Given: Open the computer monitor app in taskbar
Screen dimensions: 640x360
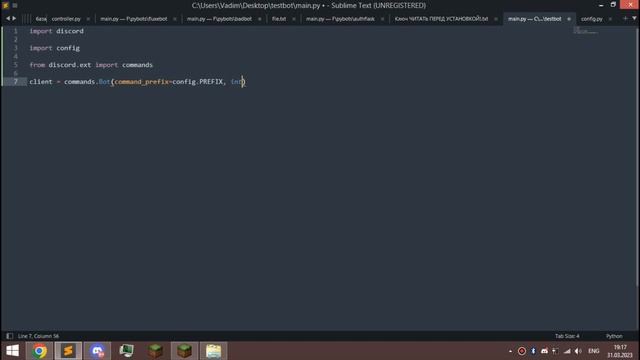Looking at the screenshot, I should 126,351.
